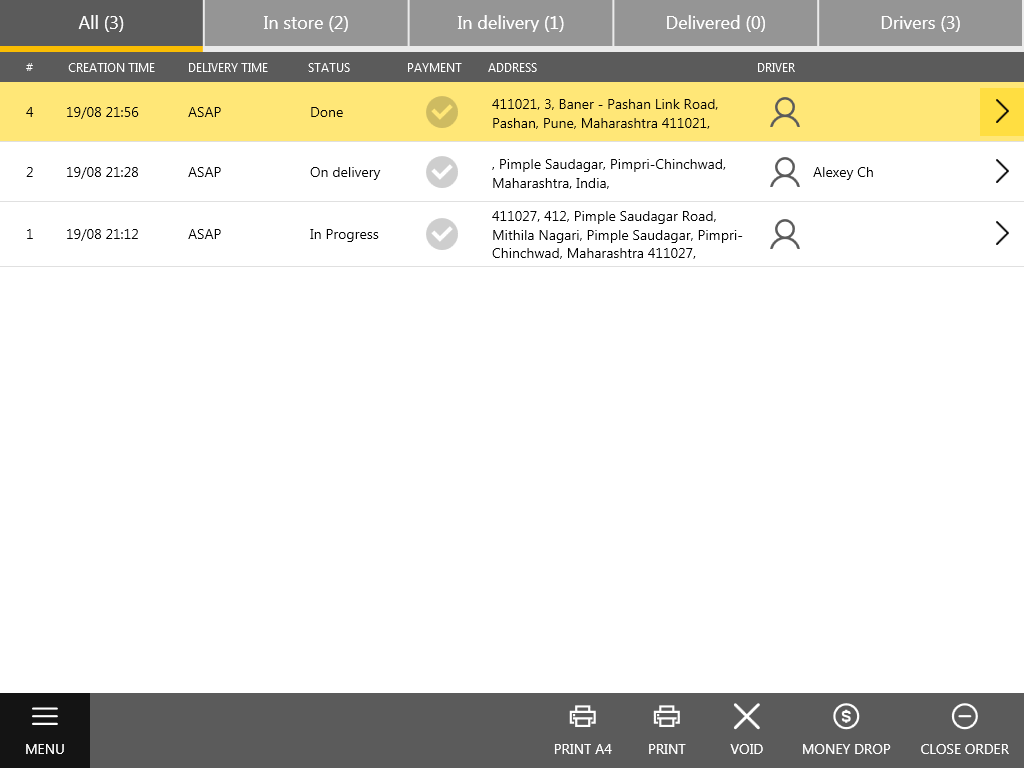Click the Close Order circle icon
1024x768 pixels.
964,716
